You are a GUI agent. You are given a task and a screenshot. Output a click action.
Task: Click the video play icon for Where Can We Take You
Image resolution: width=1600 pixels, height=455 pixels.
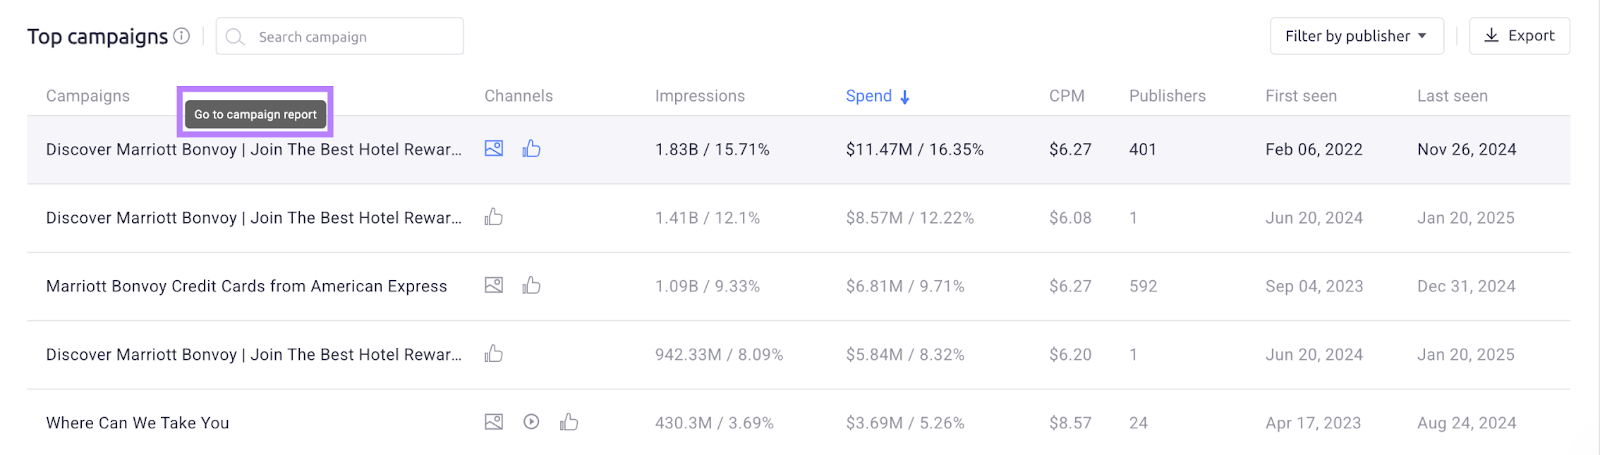click(x=532, y=422)
